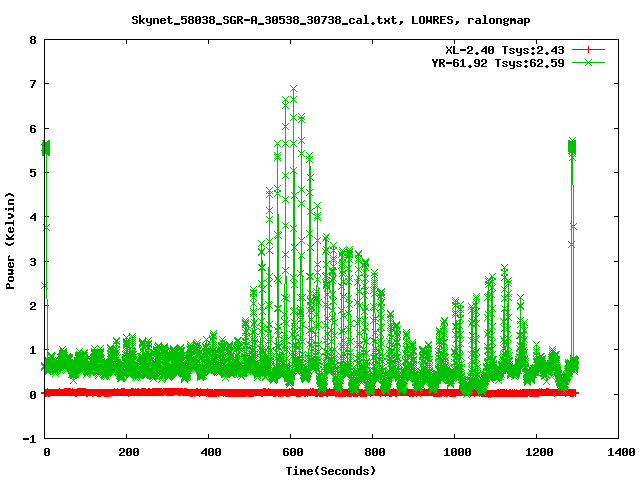640x480 pixels.
Task: Click the x-axis tick label 800
Action: [x=375, y=452]
